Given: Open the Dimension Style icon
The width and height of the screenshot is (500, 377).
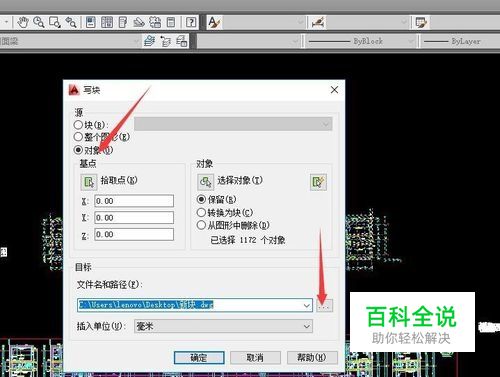Looking at the screenshot, I should click(318, 22).
